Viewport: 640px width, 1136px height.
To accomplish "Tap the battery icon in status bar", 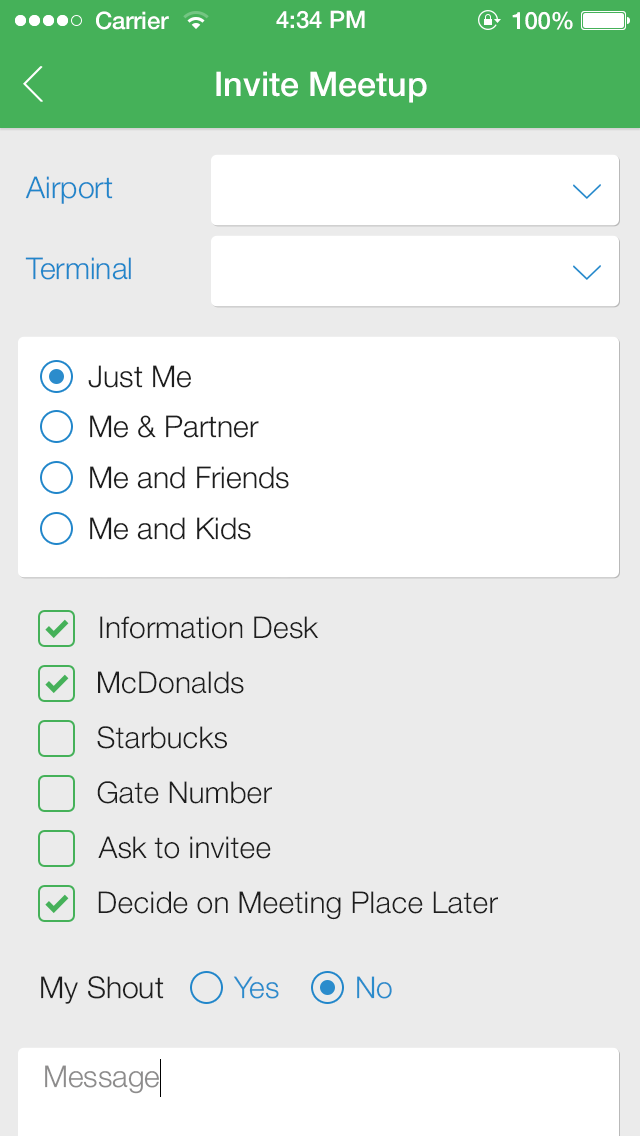I will (604, 20).
